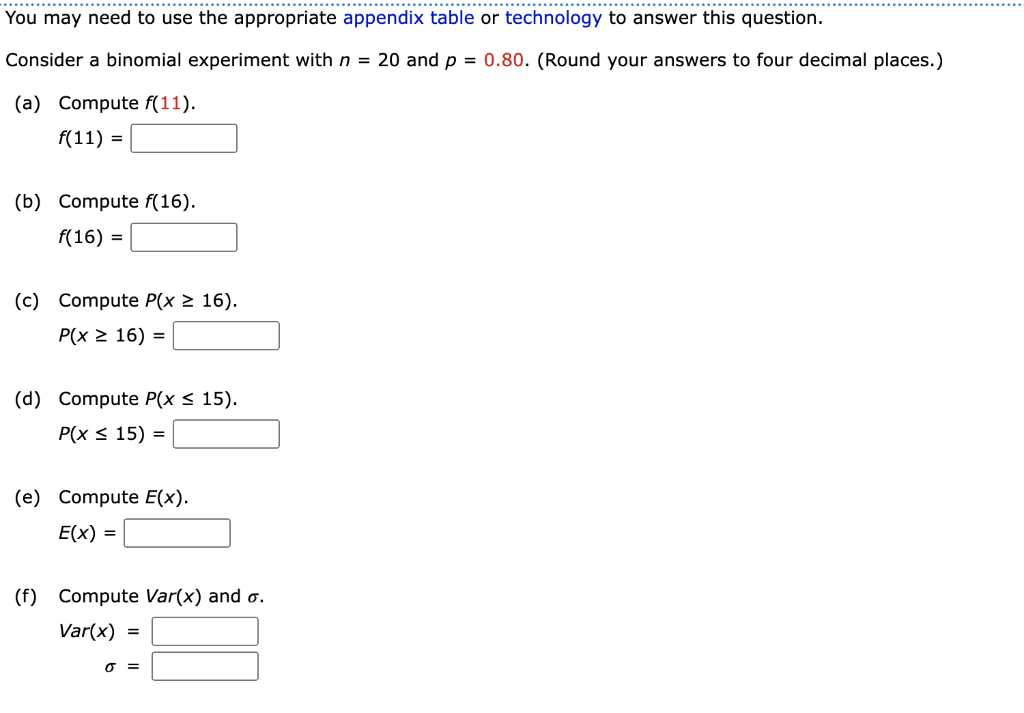Open the technology link
This screenshot has height=713, width=1024.
pyautogui.click(x=552, y=17)
